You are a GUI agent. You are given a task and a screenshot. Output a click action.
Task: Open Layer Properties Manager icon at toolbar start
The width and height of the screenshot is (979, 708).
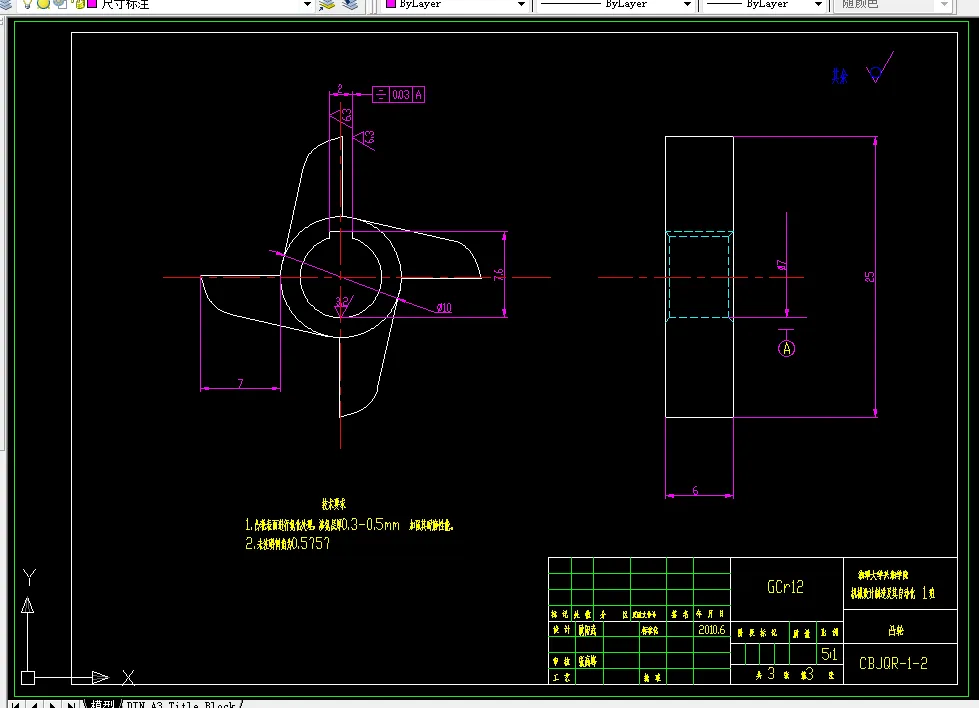(5, 4)
